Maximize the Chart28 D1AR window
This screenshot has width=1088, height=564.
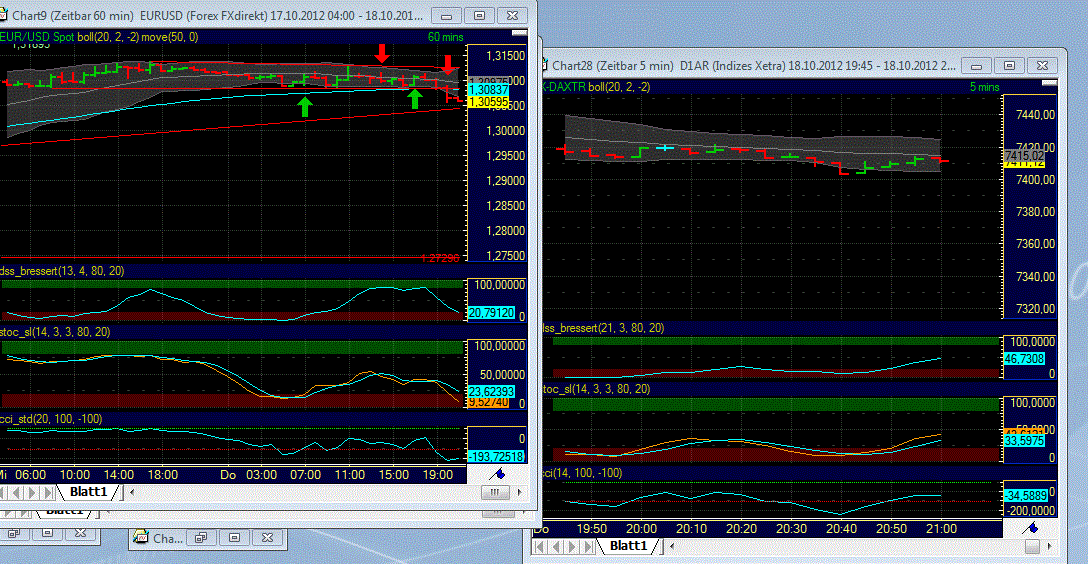tap(1010, 66)
